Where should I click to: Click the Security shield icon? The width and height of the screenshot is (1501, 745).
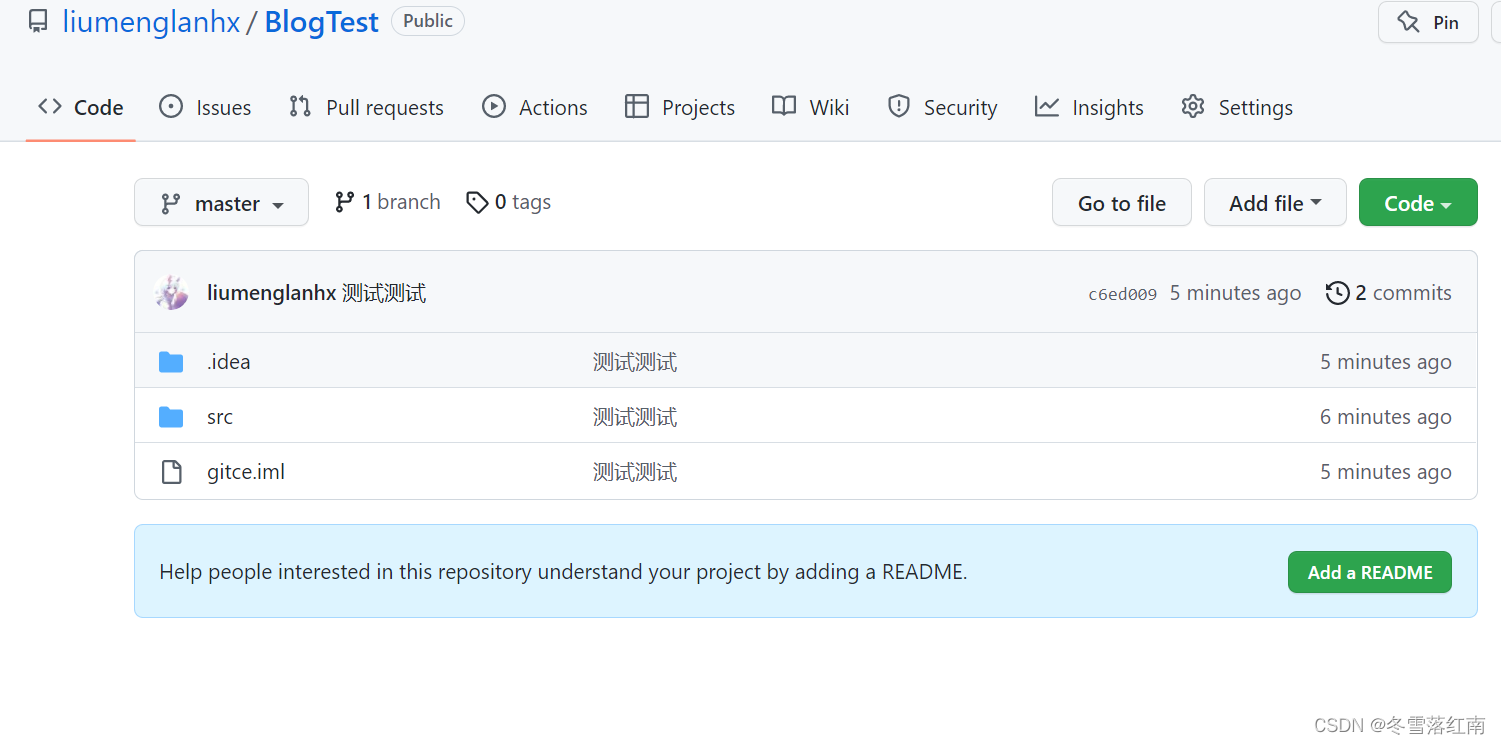[x=899, y=106]
